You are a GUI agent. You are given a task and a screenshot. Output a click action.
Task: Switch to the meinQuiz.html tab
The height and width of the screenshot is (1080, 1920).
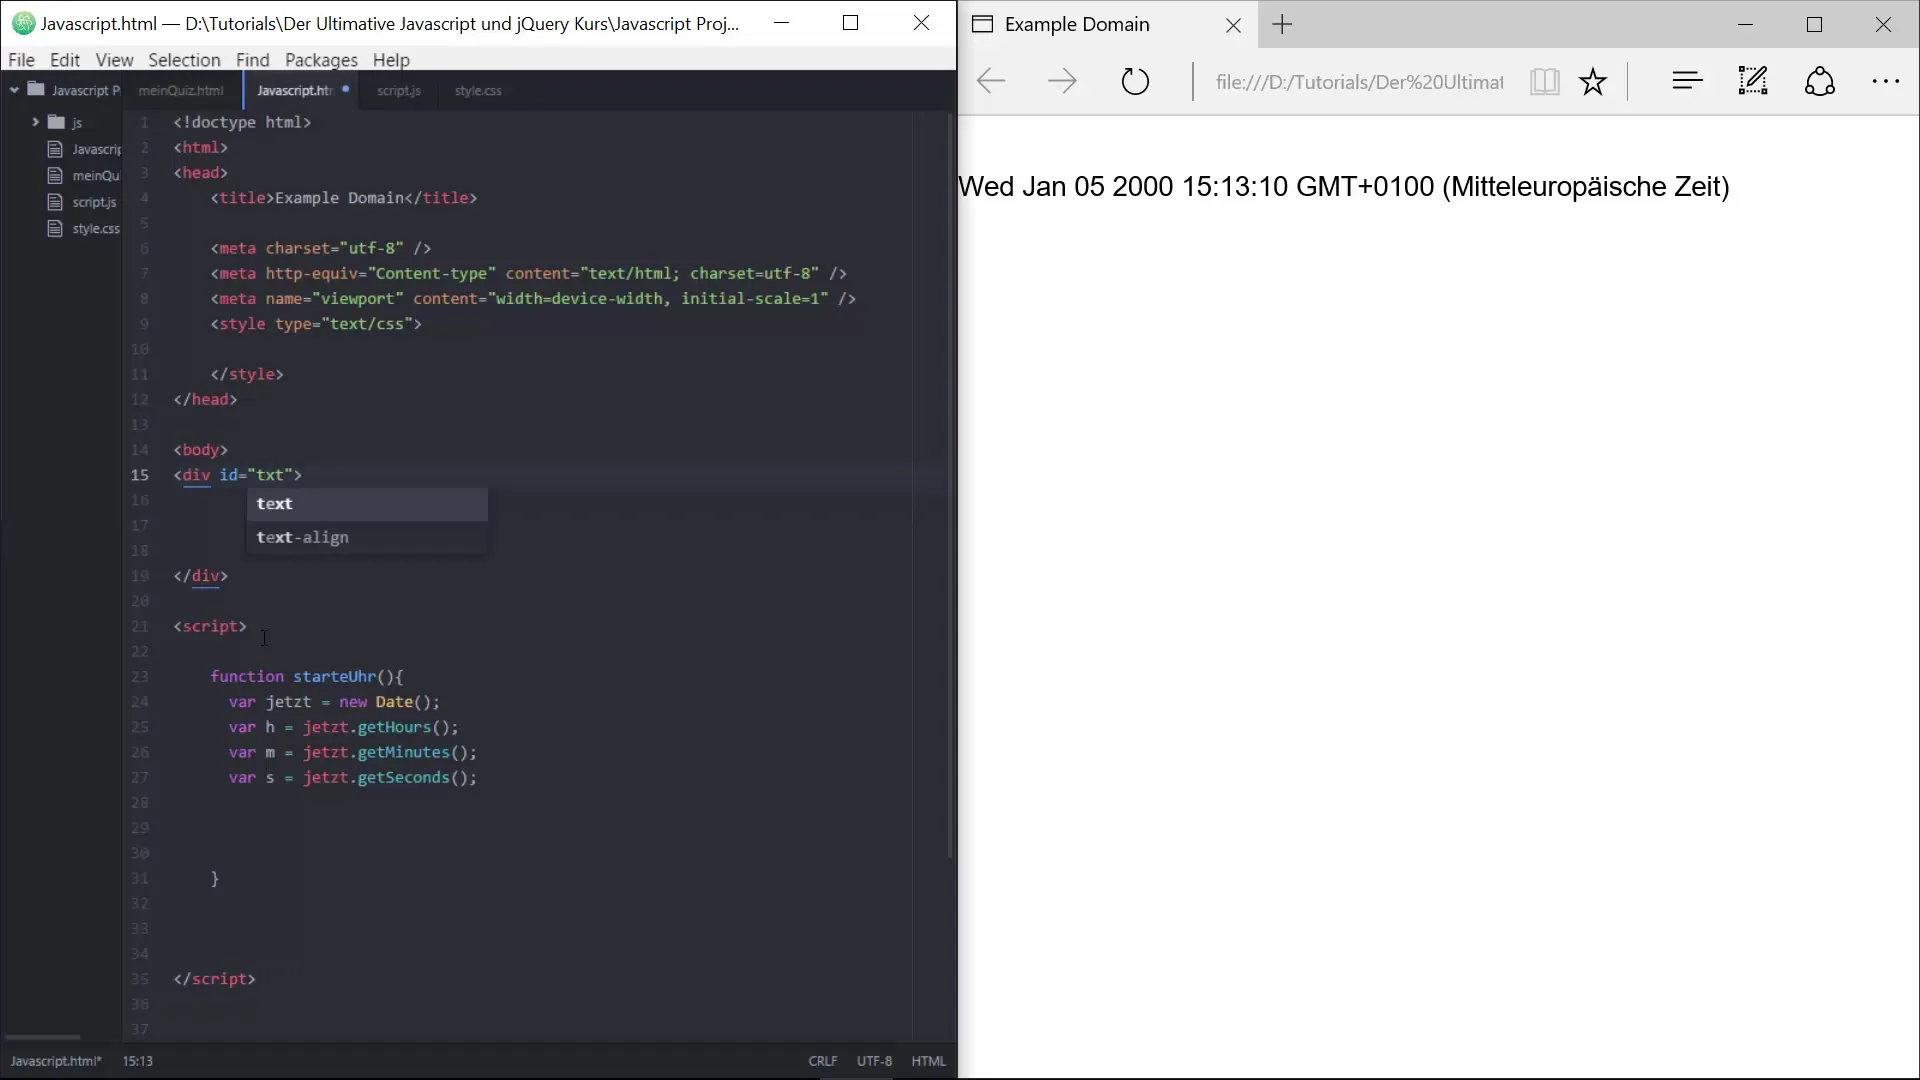click(181, 90)
